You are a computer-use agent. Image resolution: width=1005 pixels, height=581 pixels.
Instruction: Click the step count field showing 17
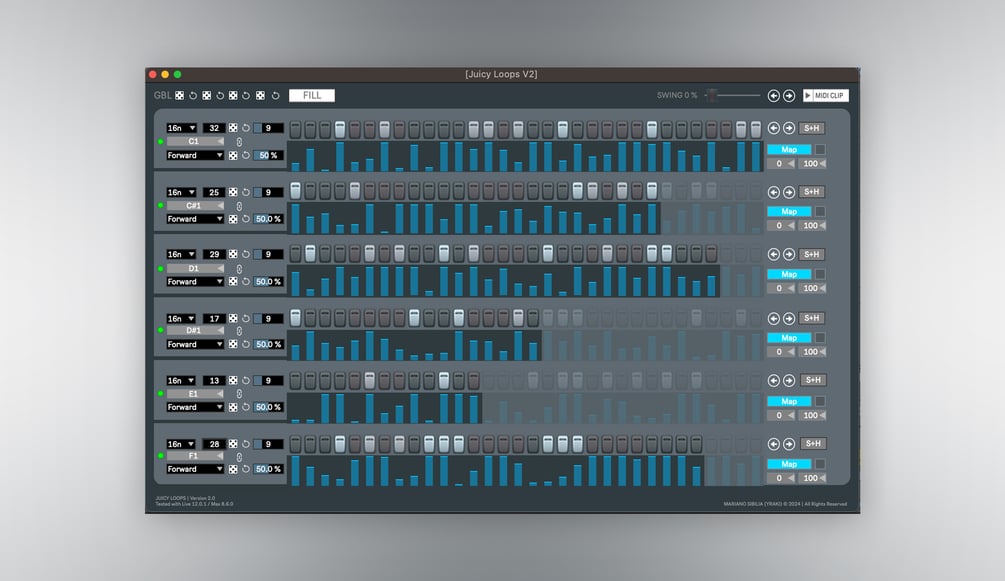coord(213,319)
